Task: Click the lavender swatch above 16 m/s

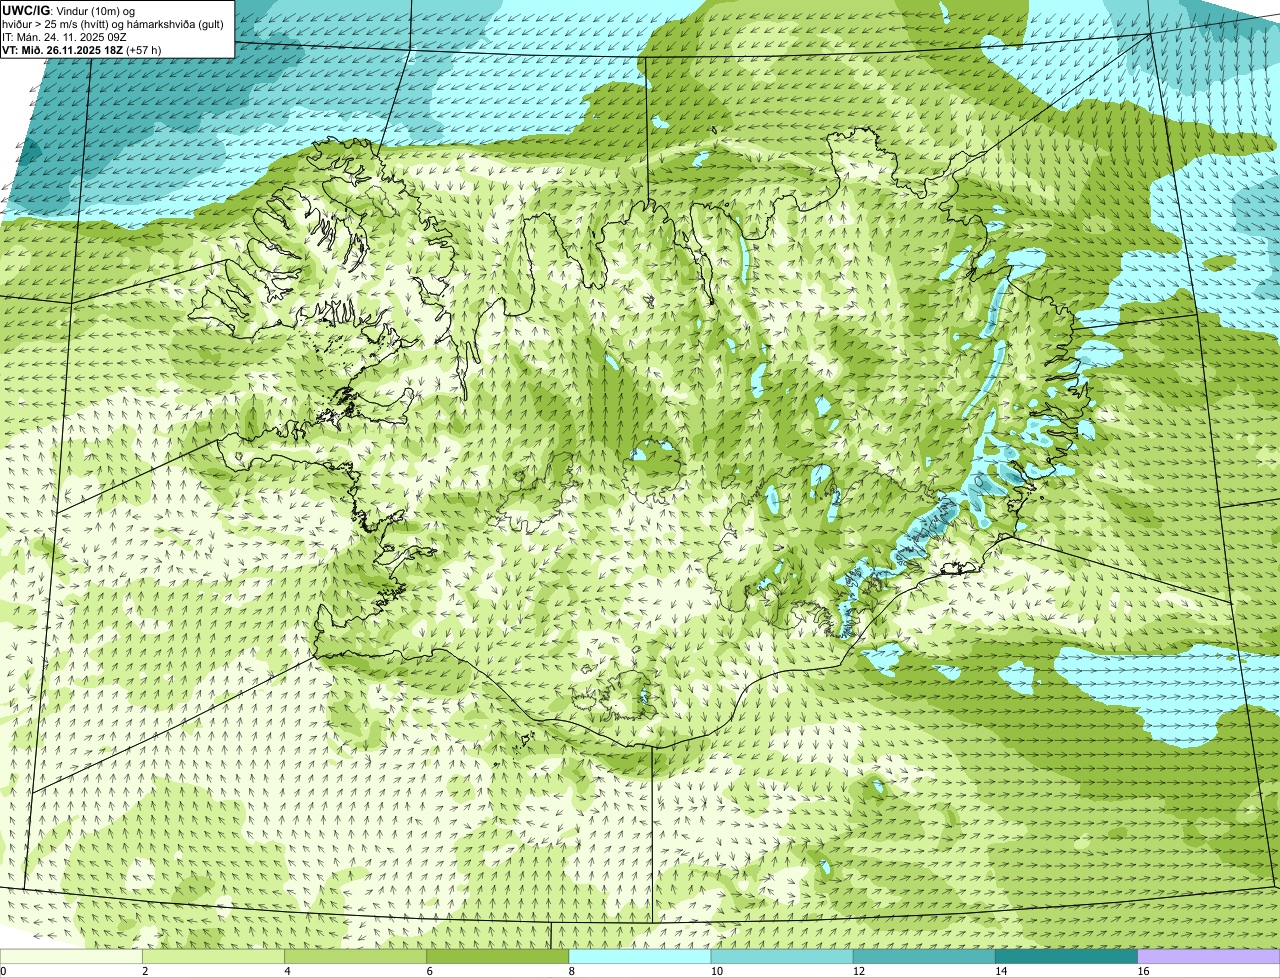Action: click(1209, 956)
